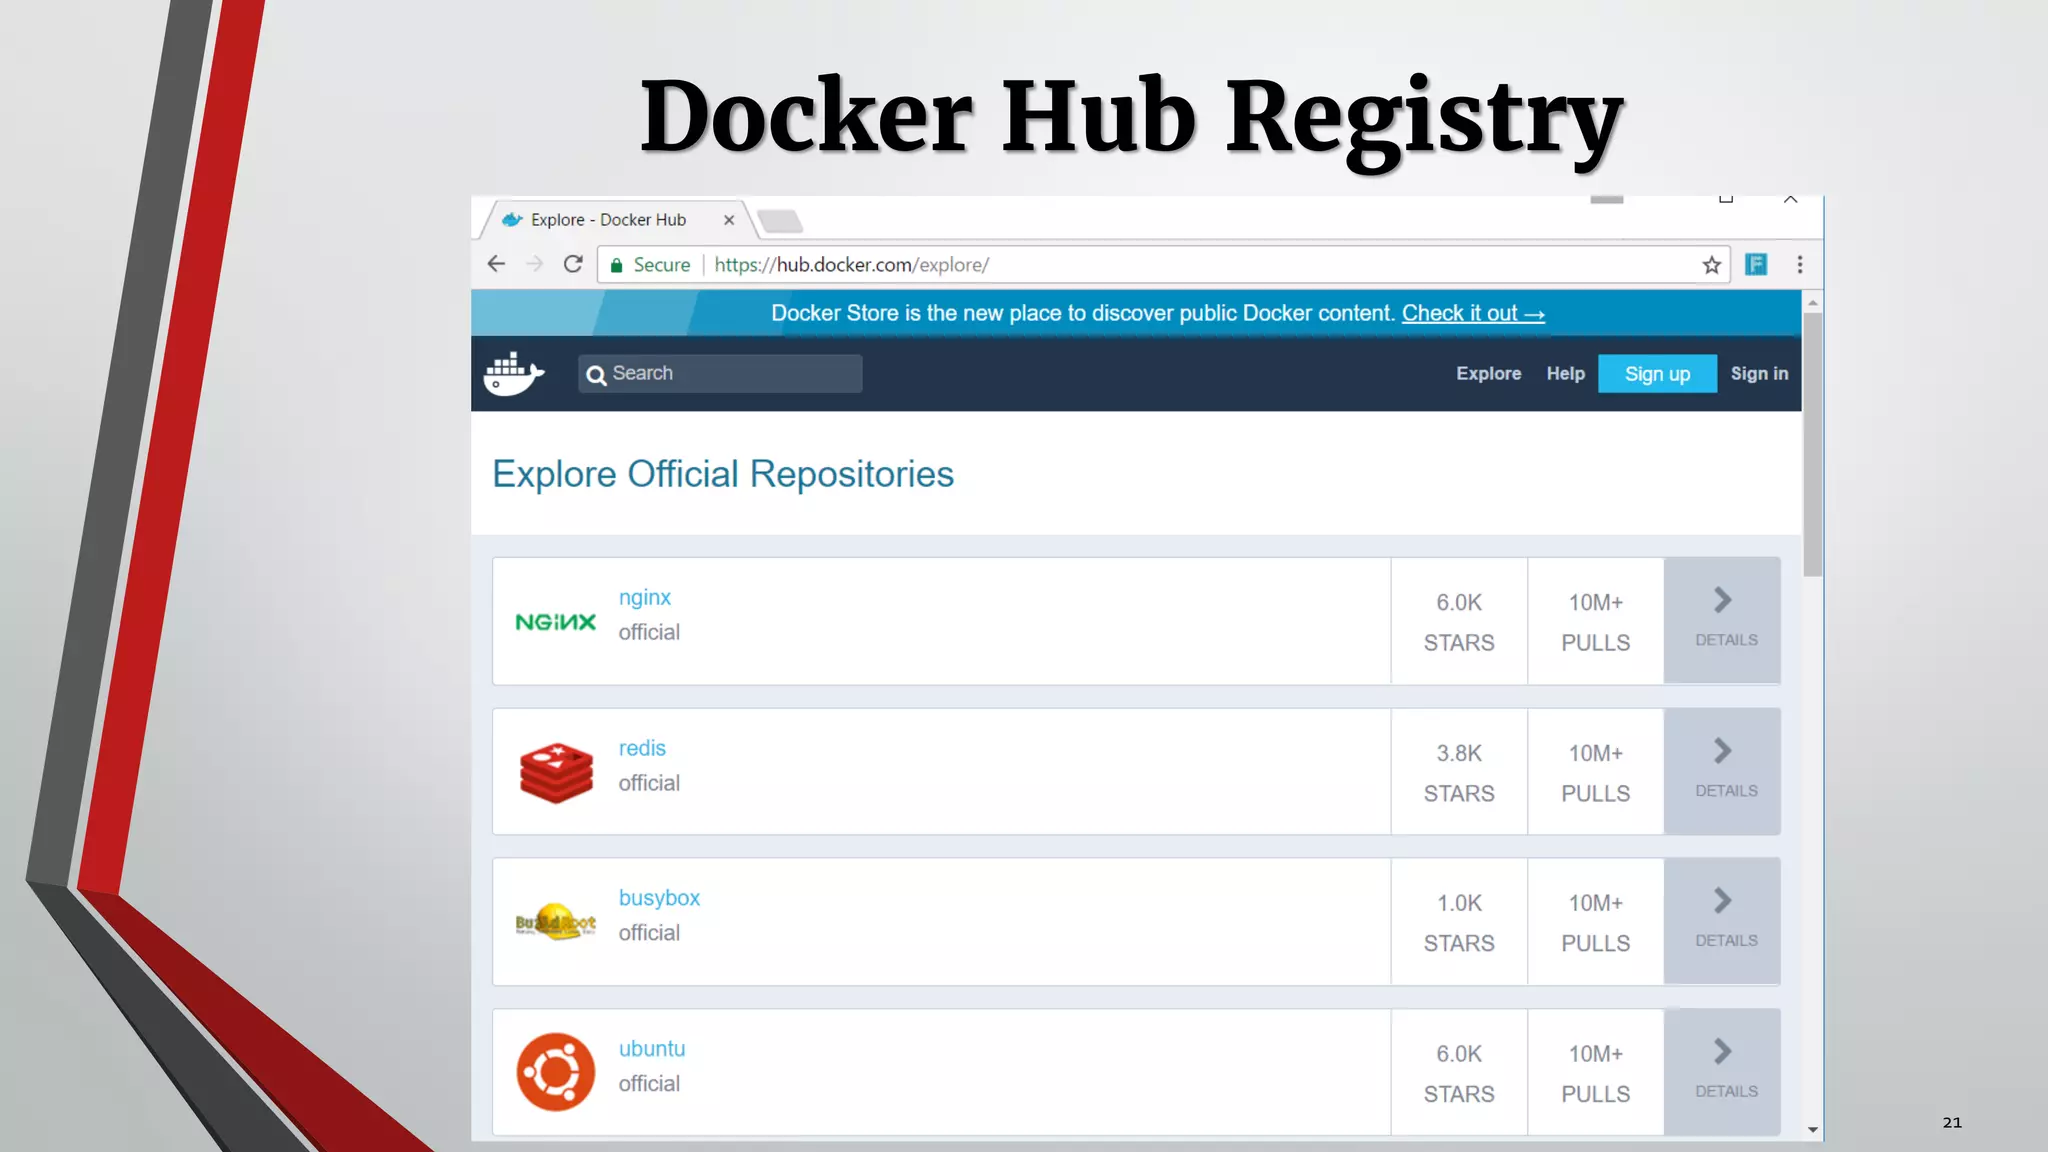This screenshot has width=2048, height=1152.
Task: Open the Help nav item
Action: coord(1565,373)
